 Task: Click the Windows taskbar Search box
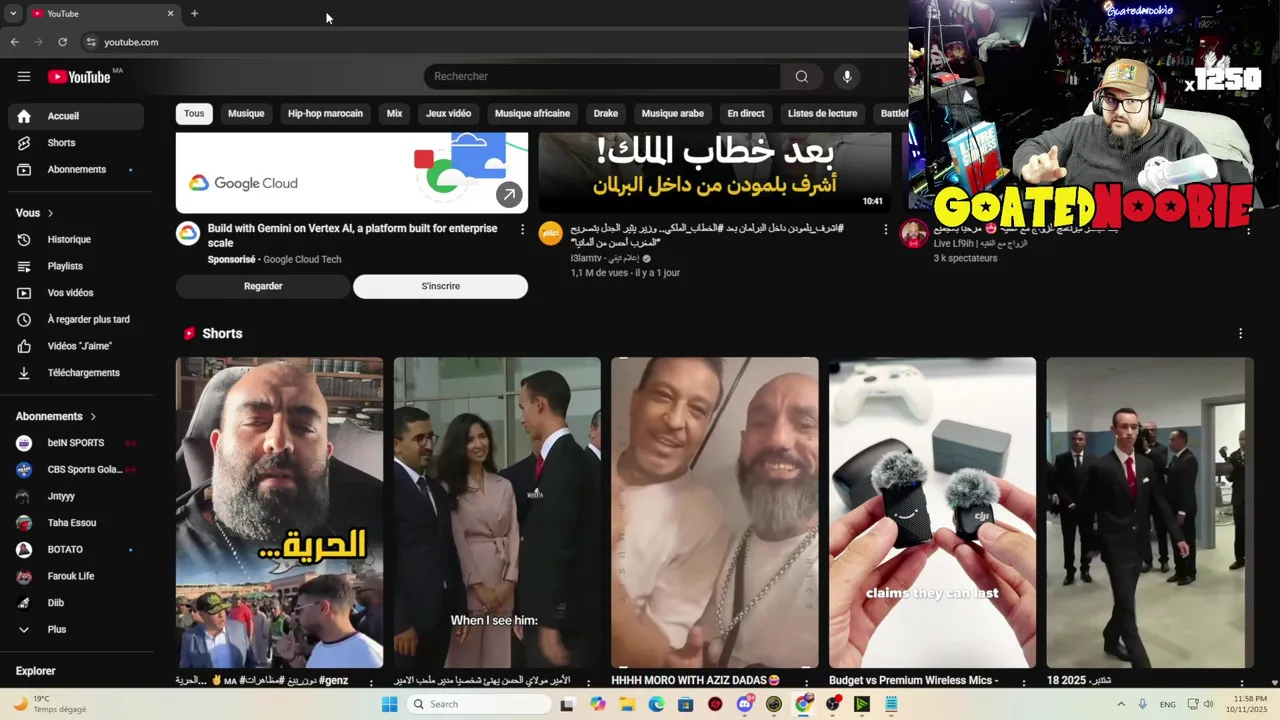tap(479, 704)
